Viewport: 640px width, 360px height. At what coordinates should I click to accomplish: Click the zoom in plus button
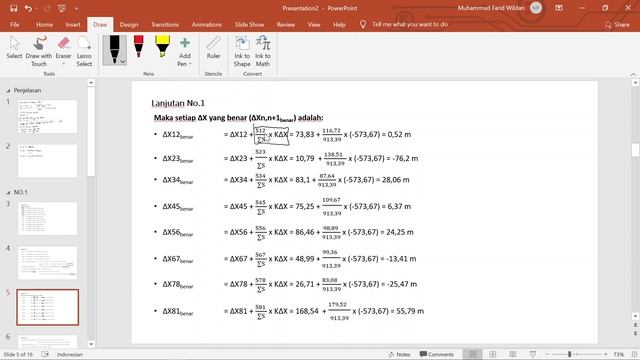[606, 354]
